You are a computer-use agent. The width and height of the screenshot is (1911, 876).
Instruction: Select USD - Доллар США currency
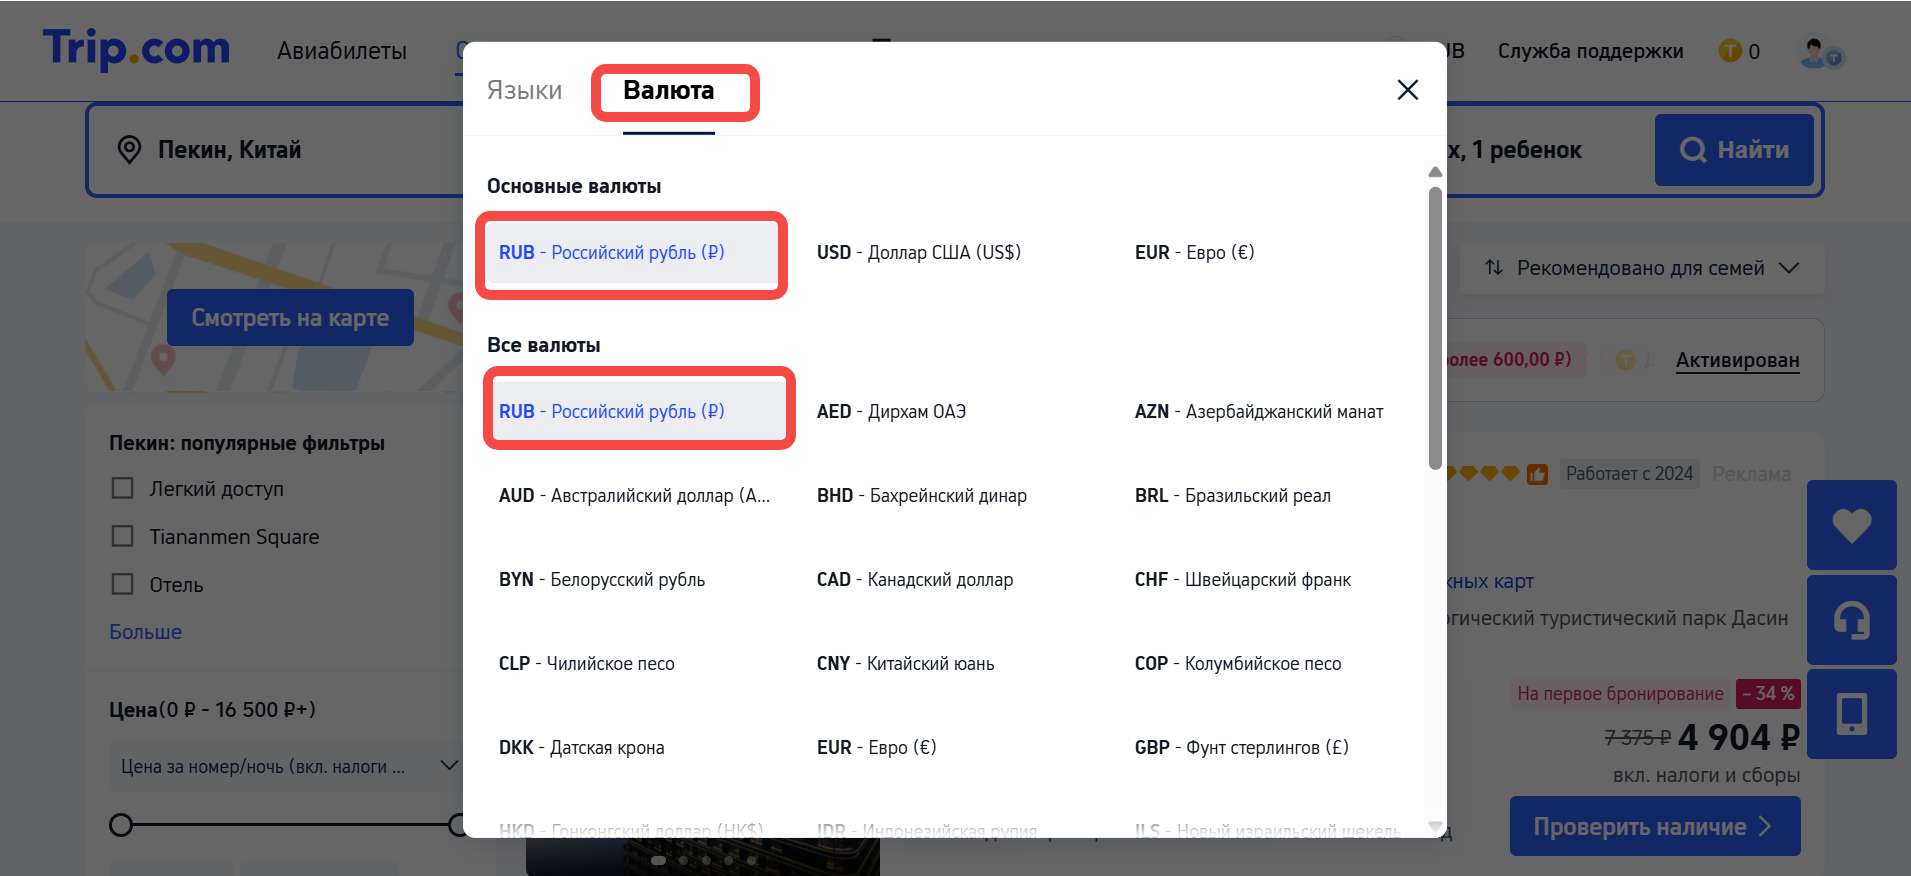918,253
